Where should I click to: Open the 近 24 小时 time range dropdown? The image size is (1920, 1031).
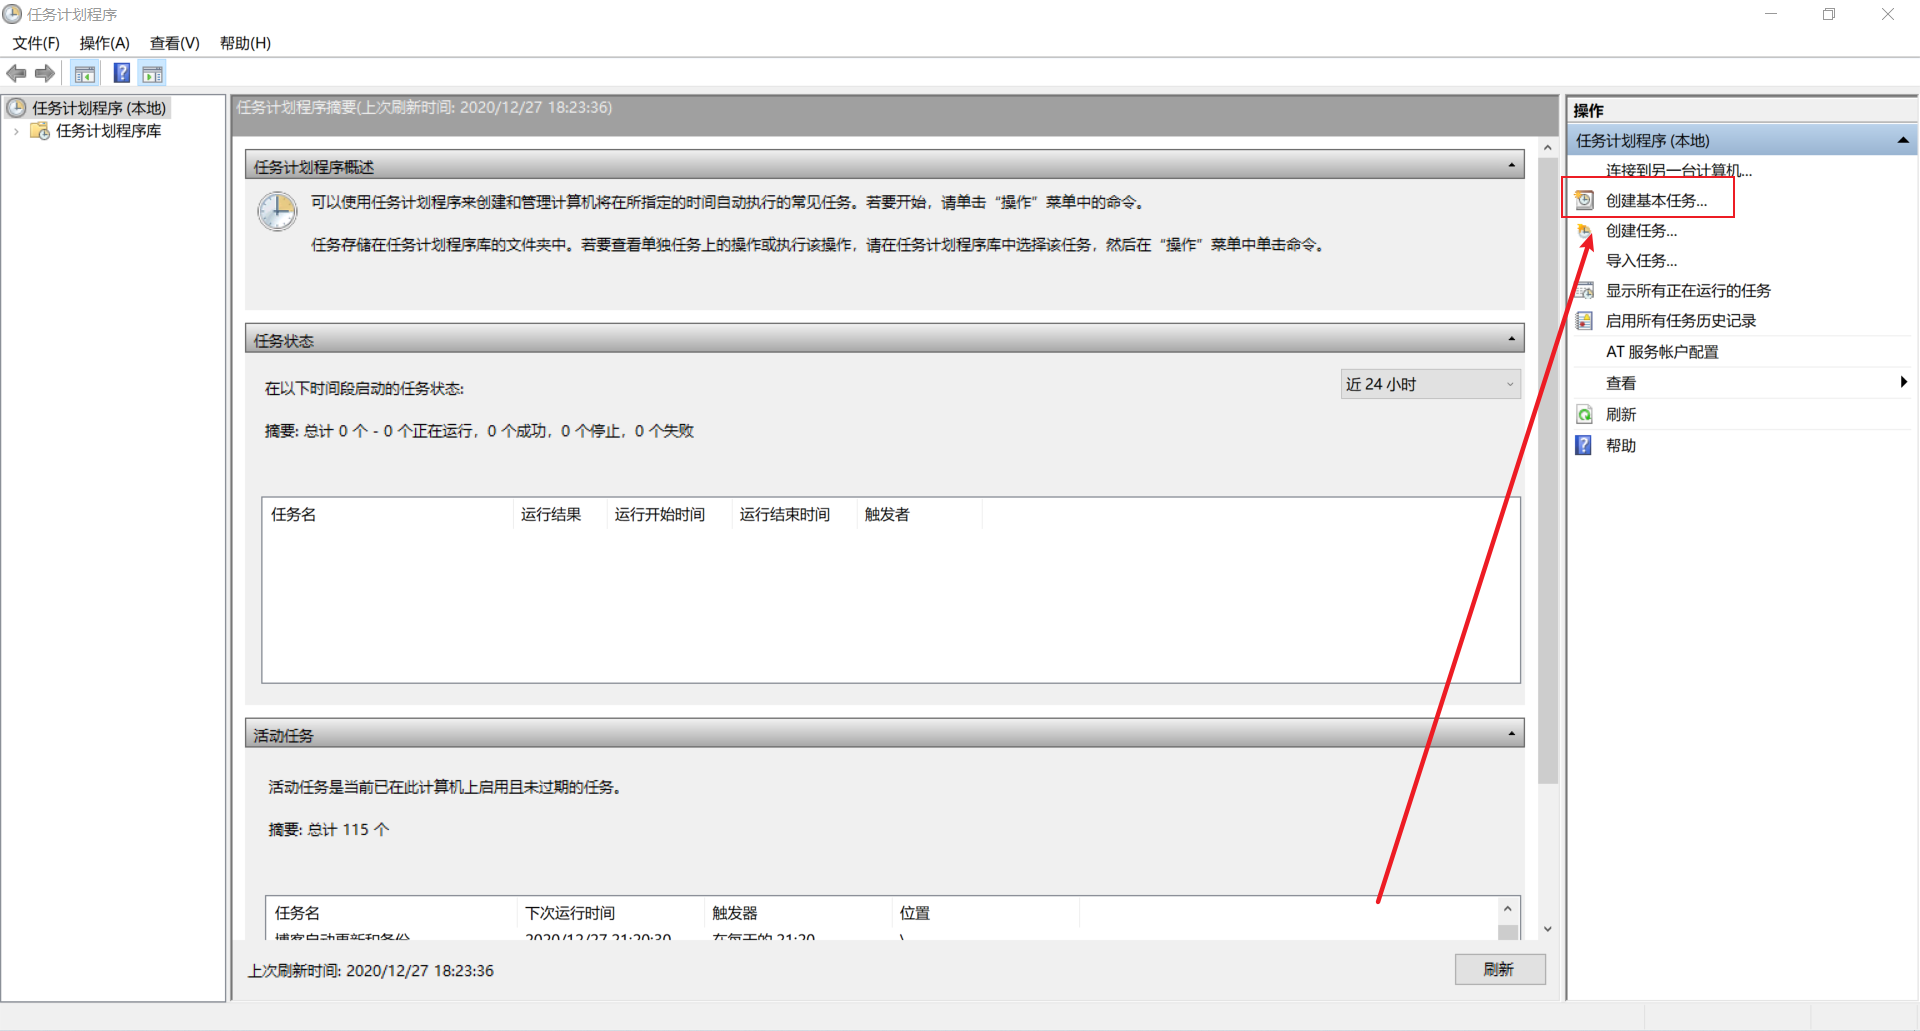point(1430,384)
